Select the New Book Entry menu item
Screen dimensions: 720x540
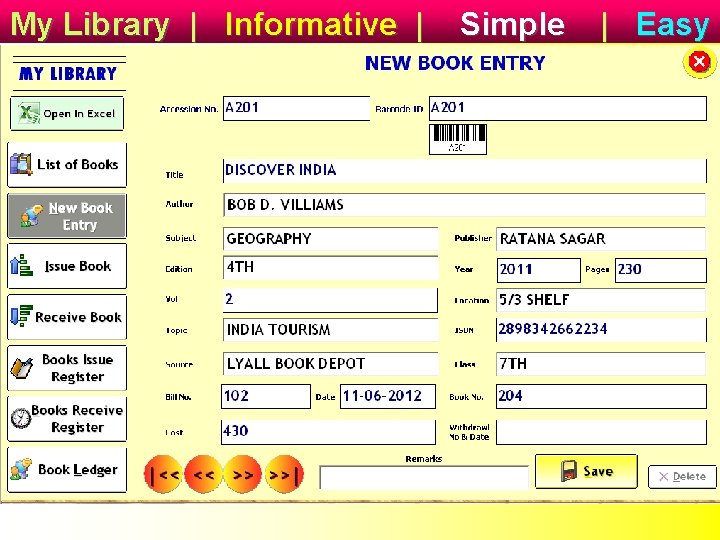[x=67, y=216]
